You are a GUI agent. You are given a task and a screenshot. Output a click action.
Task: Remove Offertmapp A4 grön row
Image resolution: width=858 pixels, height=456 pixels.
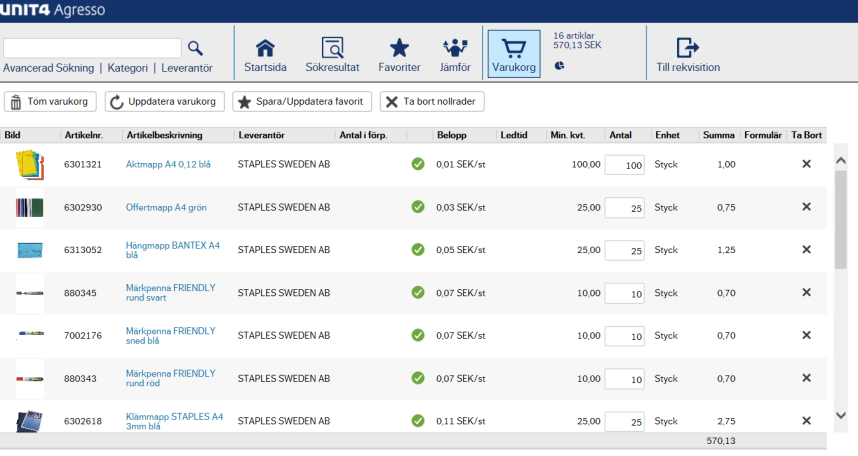(x=806, y=206)
